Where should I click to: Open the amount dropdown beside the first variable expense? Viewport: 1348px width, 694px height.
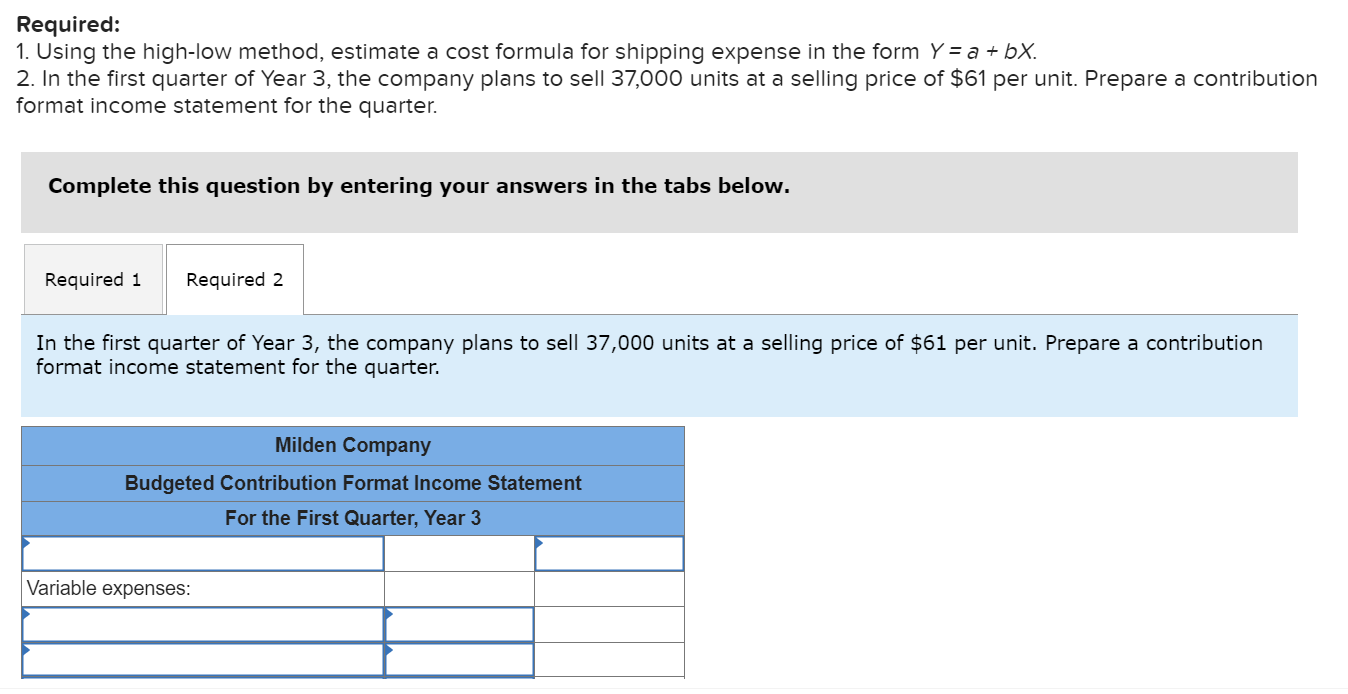coord(457,624)
